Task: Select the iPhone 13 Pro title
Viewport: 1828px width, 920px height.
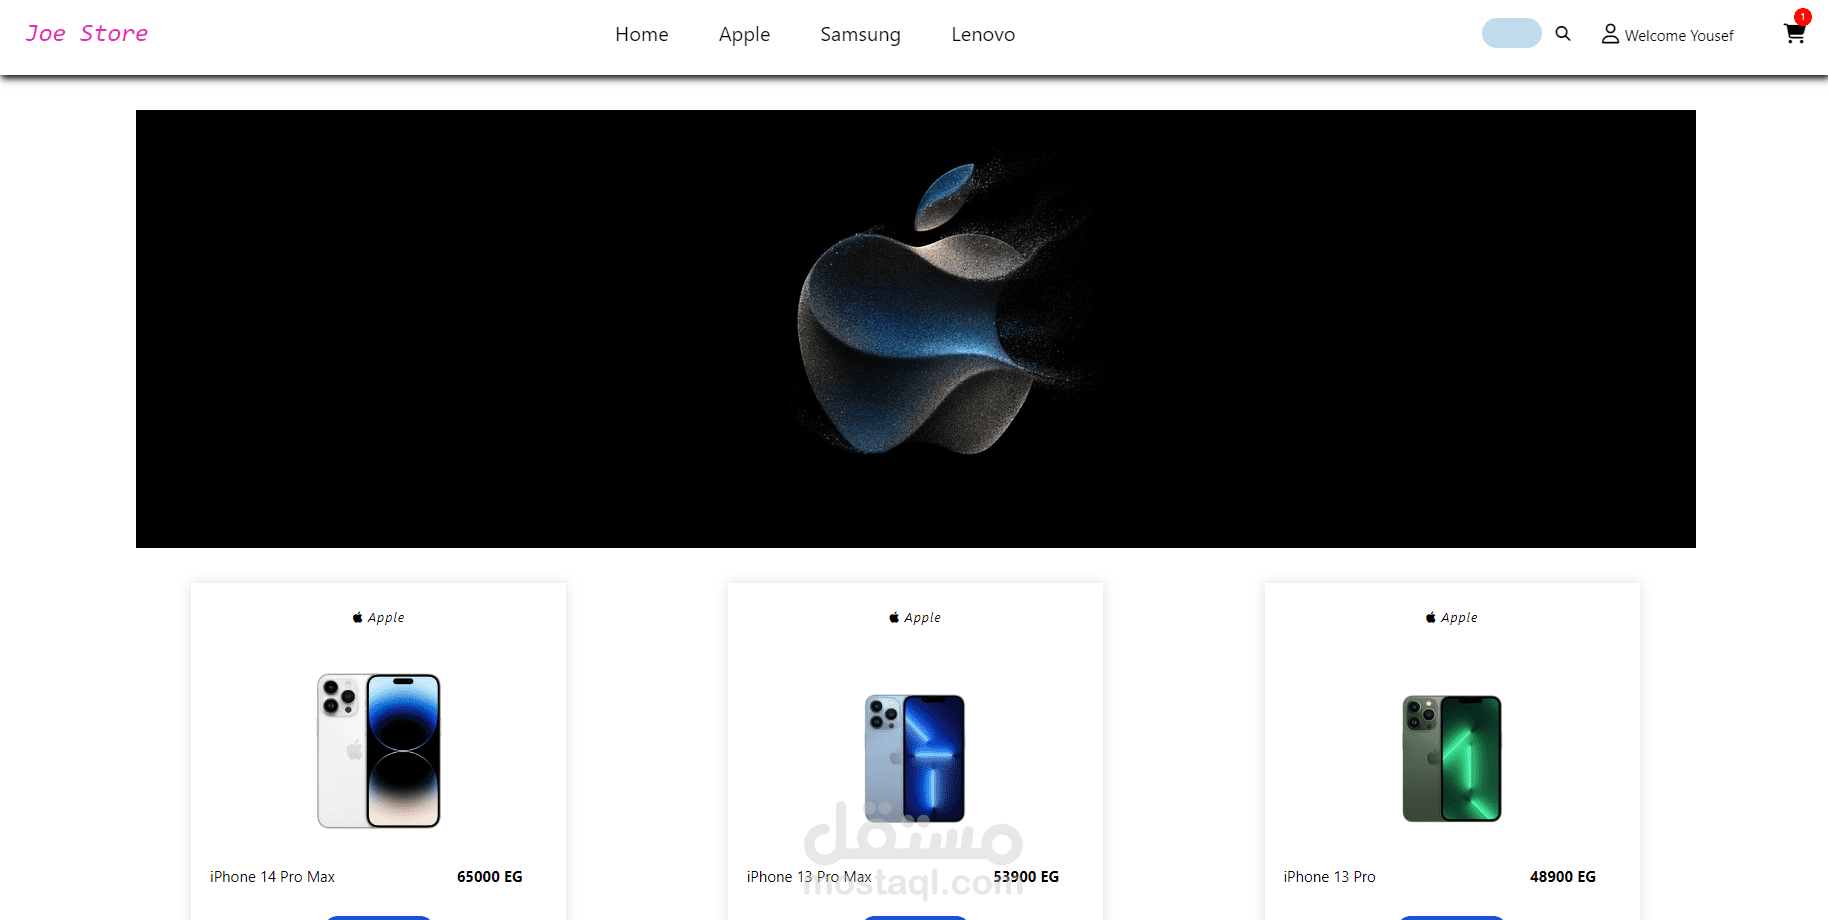Action: click(1329, 877)
